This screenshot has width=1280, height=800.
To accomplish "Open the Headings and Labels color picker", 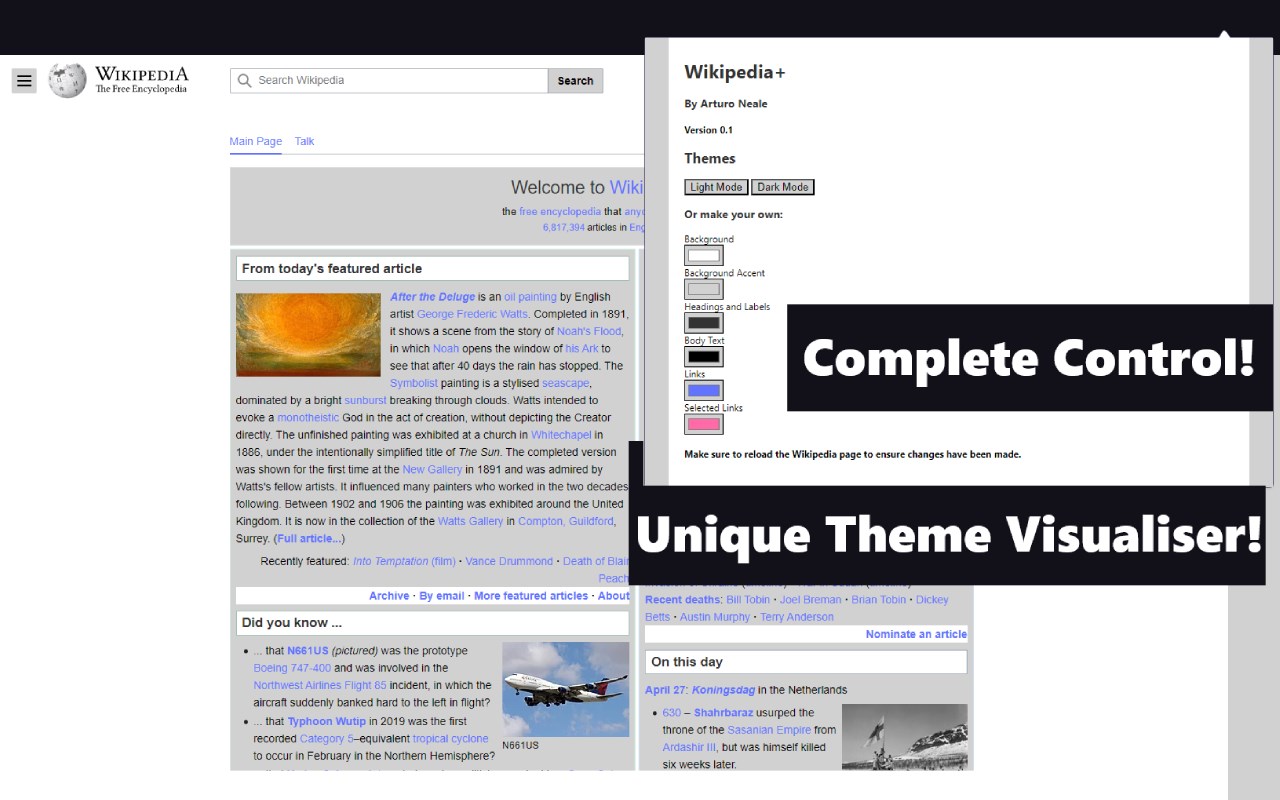I will pos(704,323).
